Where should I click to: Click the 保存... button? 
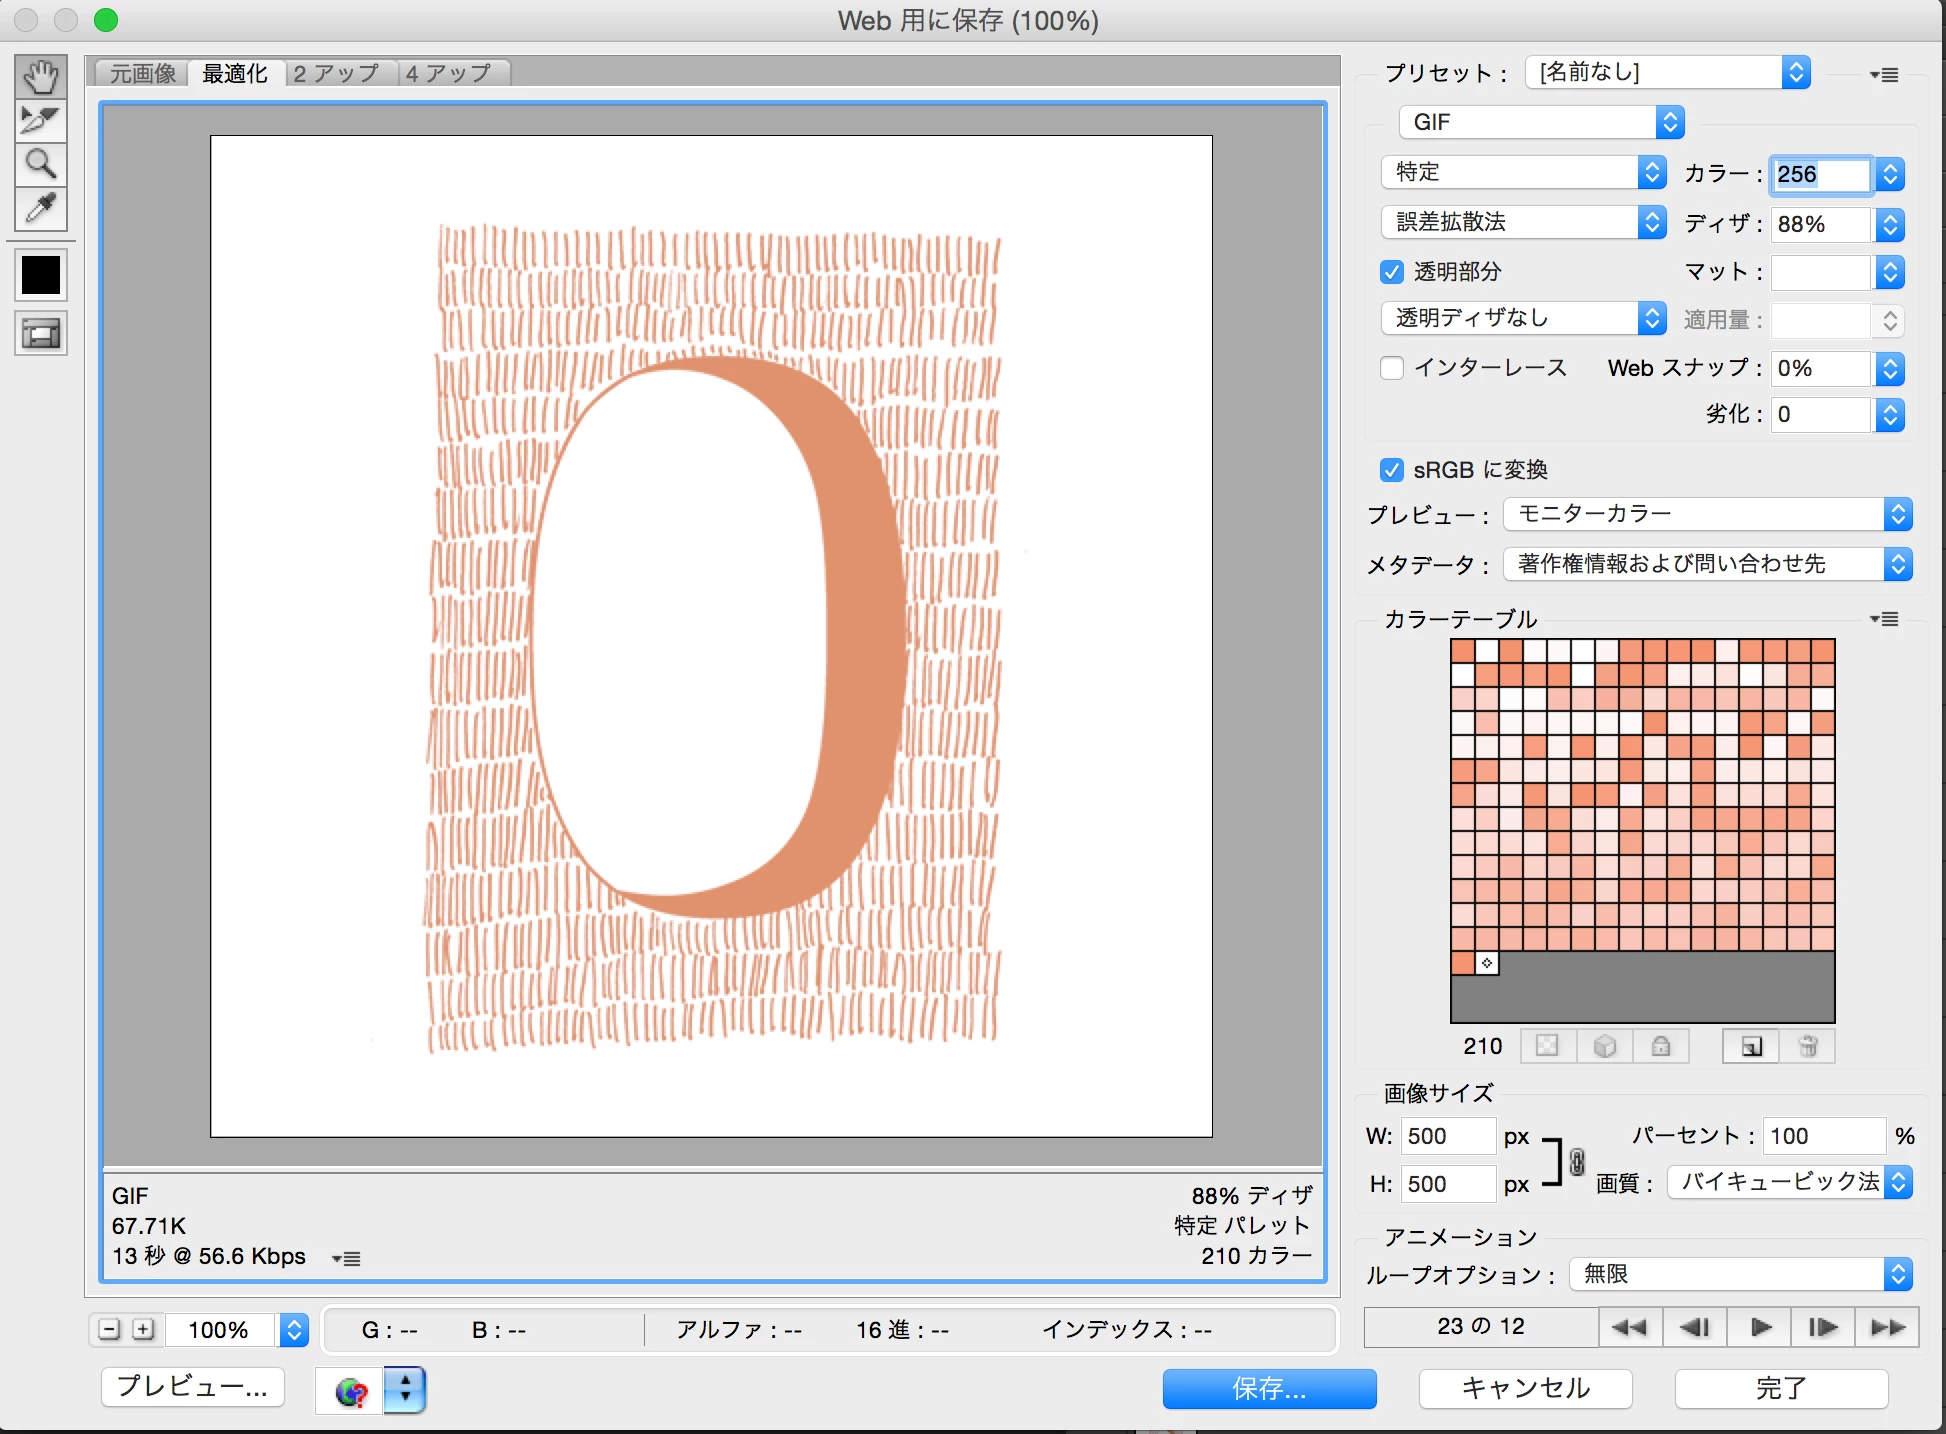1269,1388
